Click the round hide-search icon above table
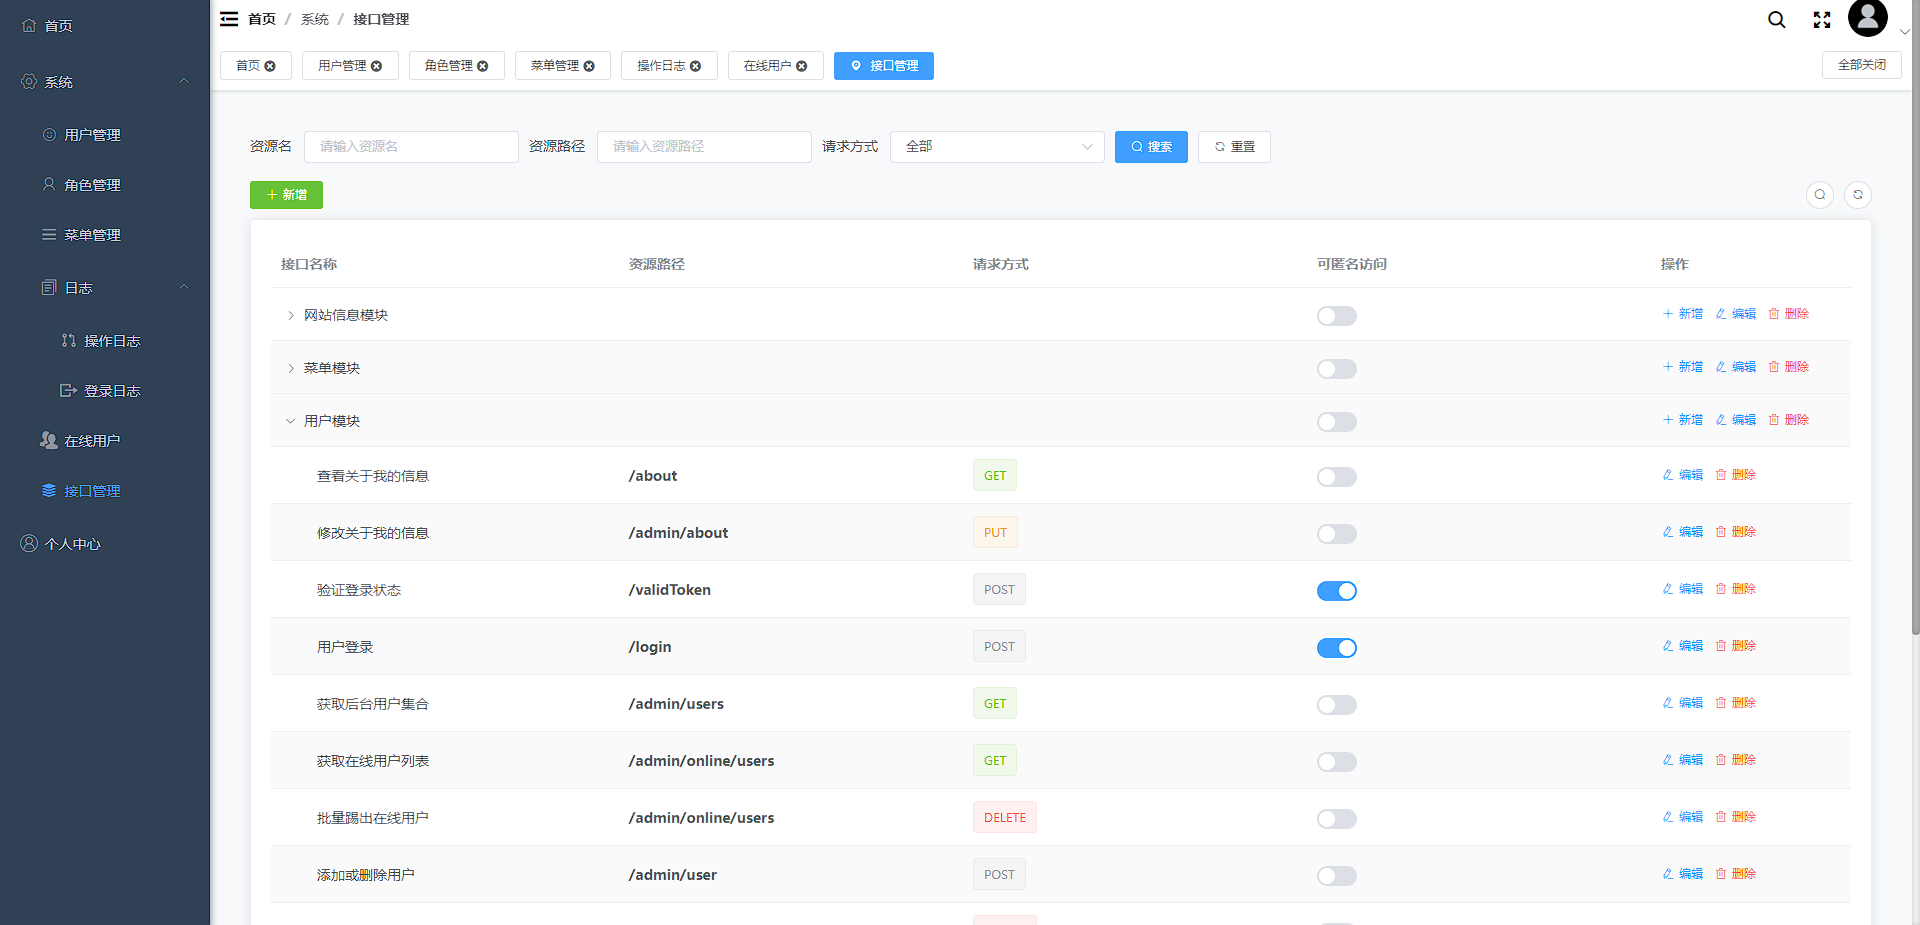This screenshot has width=1920, height=925. (x=1819, y=195)
